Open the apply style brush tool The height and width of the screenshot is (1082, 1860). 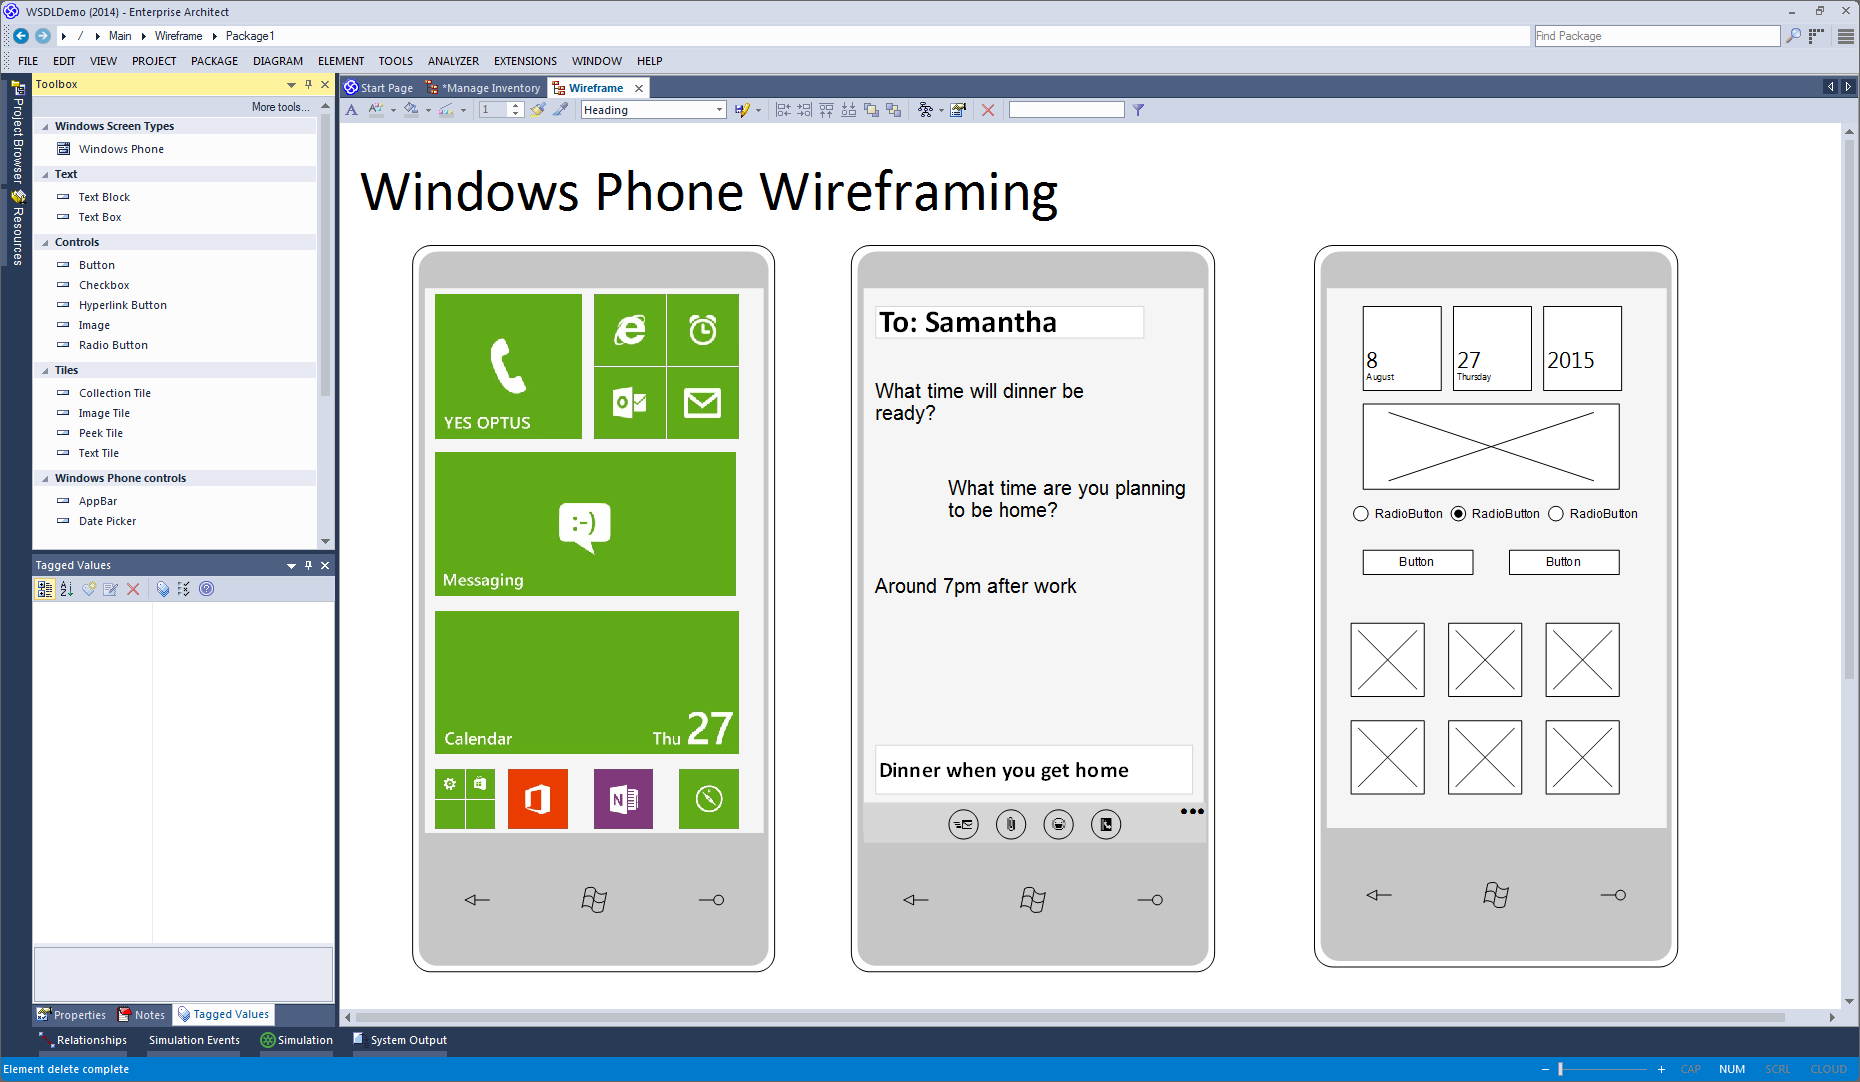(538, 110)
